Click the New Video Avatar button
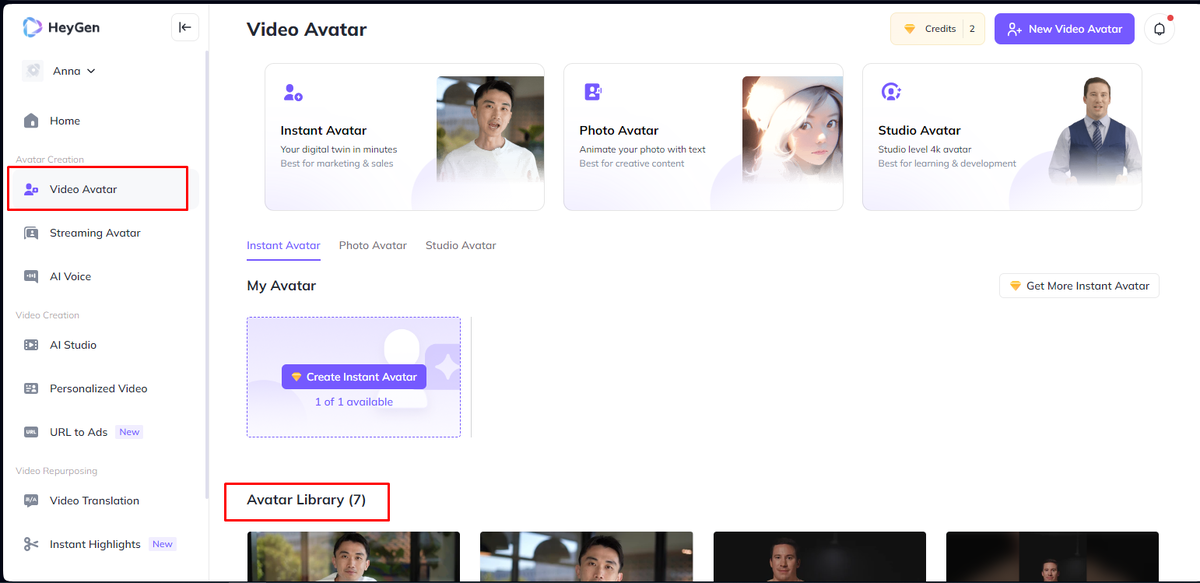Screen dimensions: 1200x583 coord(1064,29)
